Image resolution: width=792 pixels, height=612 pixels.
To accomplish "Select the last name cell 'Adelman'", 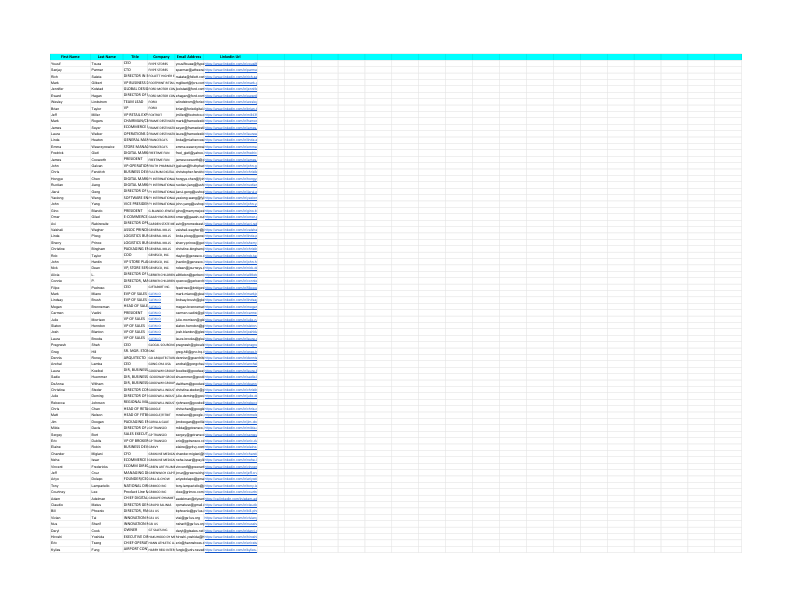I will (x=107, y=498).
